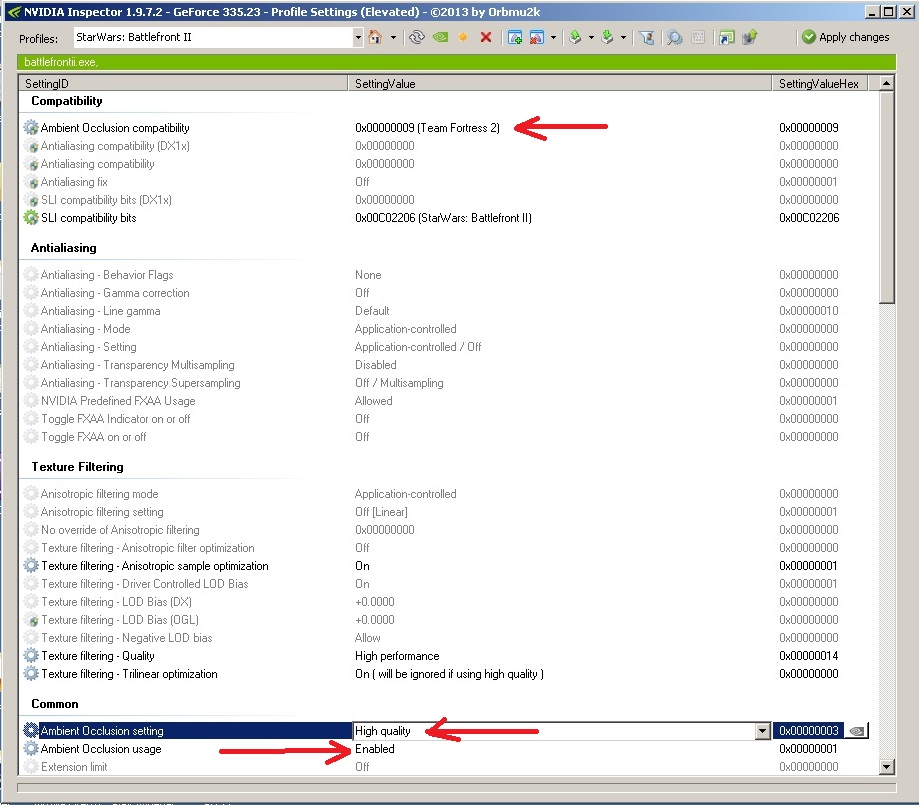The width and height of the screenshot is (919, 805).
Task: Delete profile with the red X icon
Action: (x=486, y=38)
